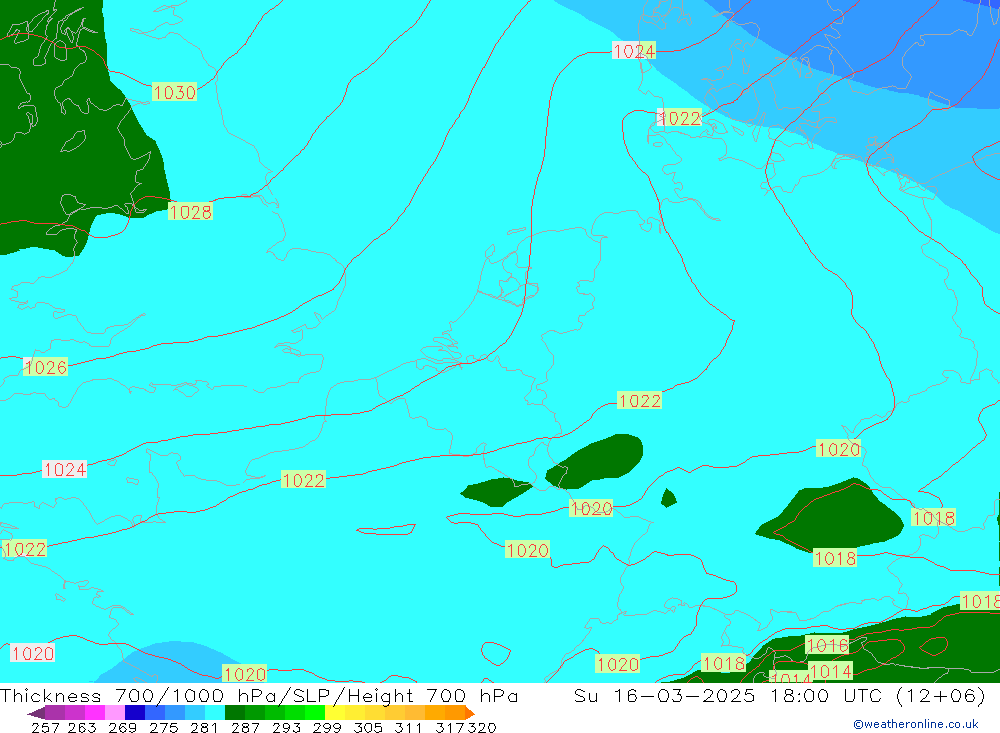The image size is (1000, 733).
Task: Select the 299 legend value
Action: tap(327, 727)
